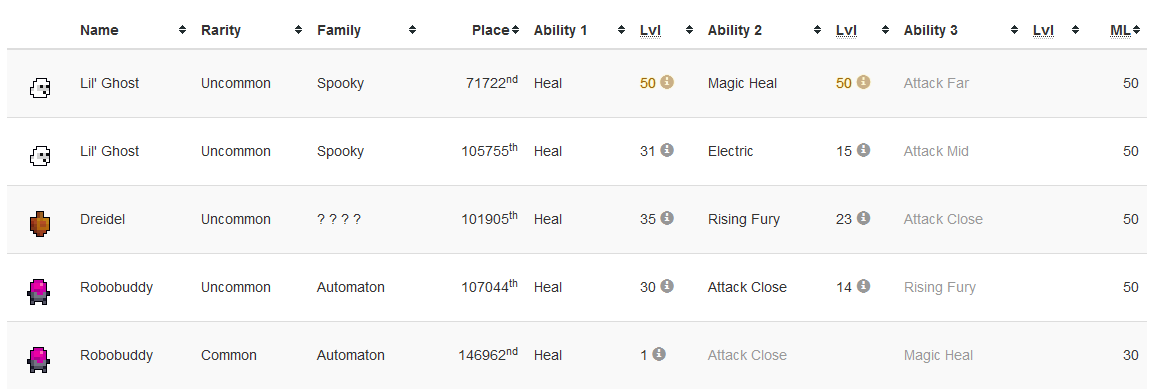The image size is (1163, 389).
Task: Click the info icon beside Rising Fury level 23
Action: (x=863, y=218)
